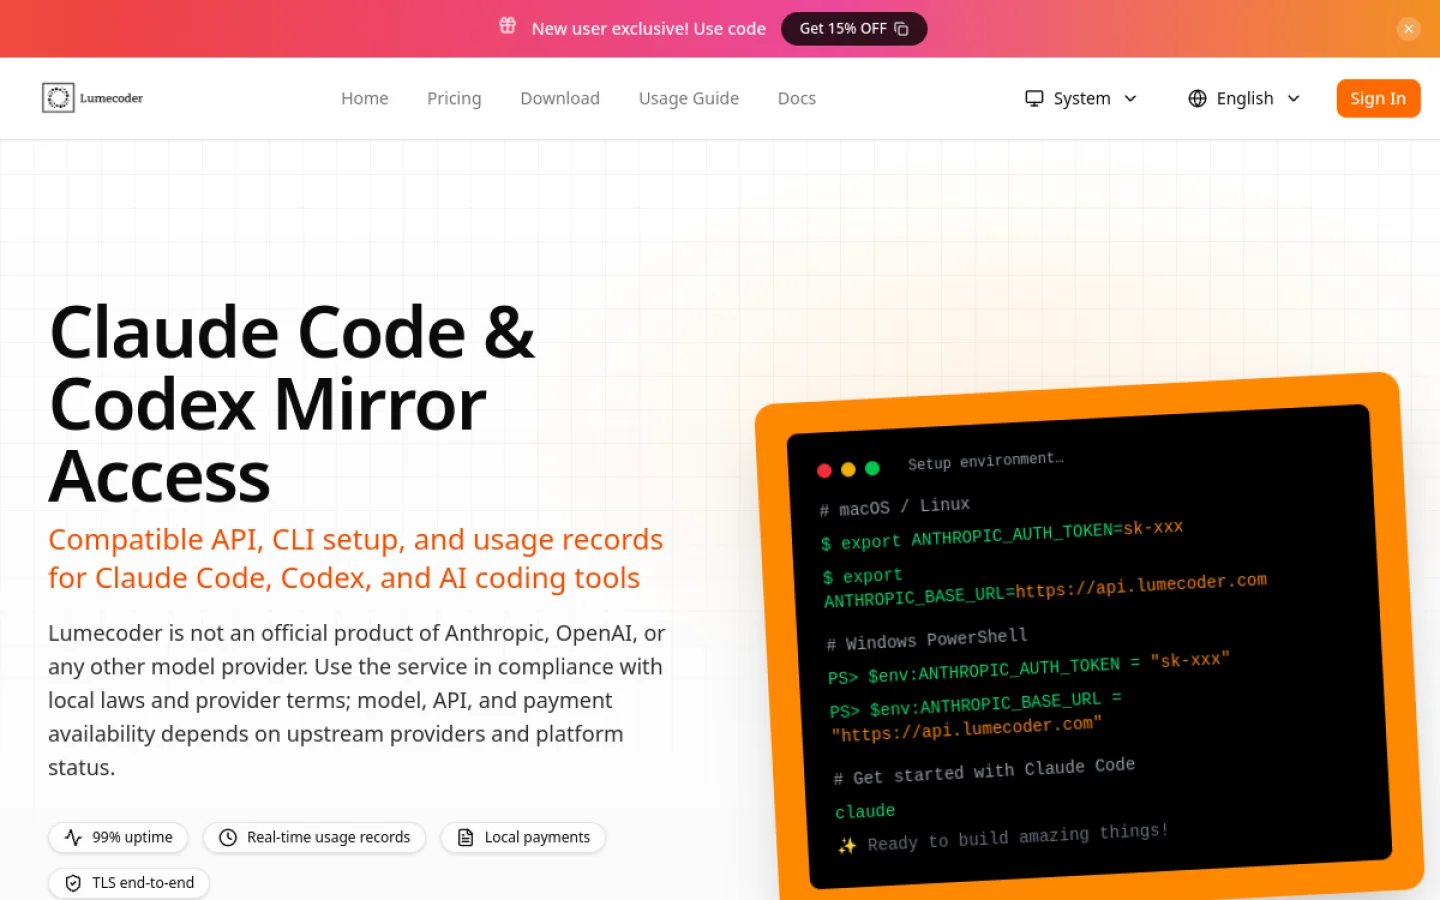This screenshot has width=1440, height=900.
Task: Click the pulse icon in 99% uptime badge
Action: 73,837
